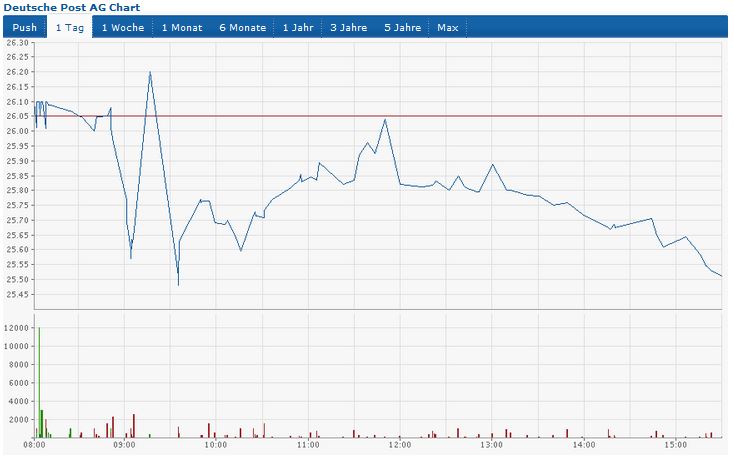The width and height of the screenshot is (734, 463).
Task: Click the 12000 volume axis label
Action: point(16,328)
